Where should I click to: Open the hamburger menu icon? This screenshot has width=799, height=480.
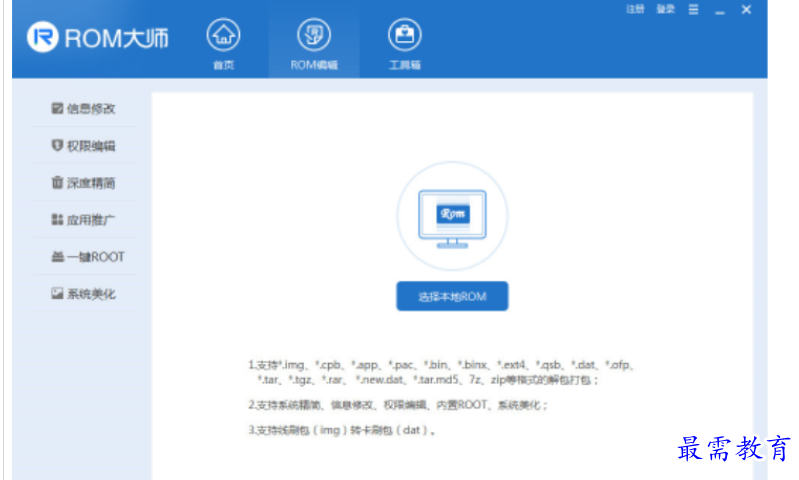694,9
